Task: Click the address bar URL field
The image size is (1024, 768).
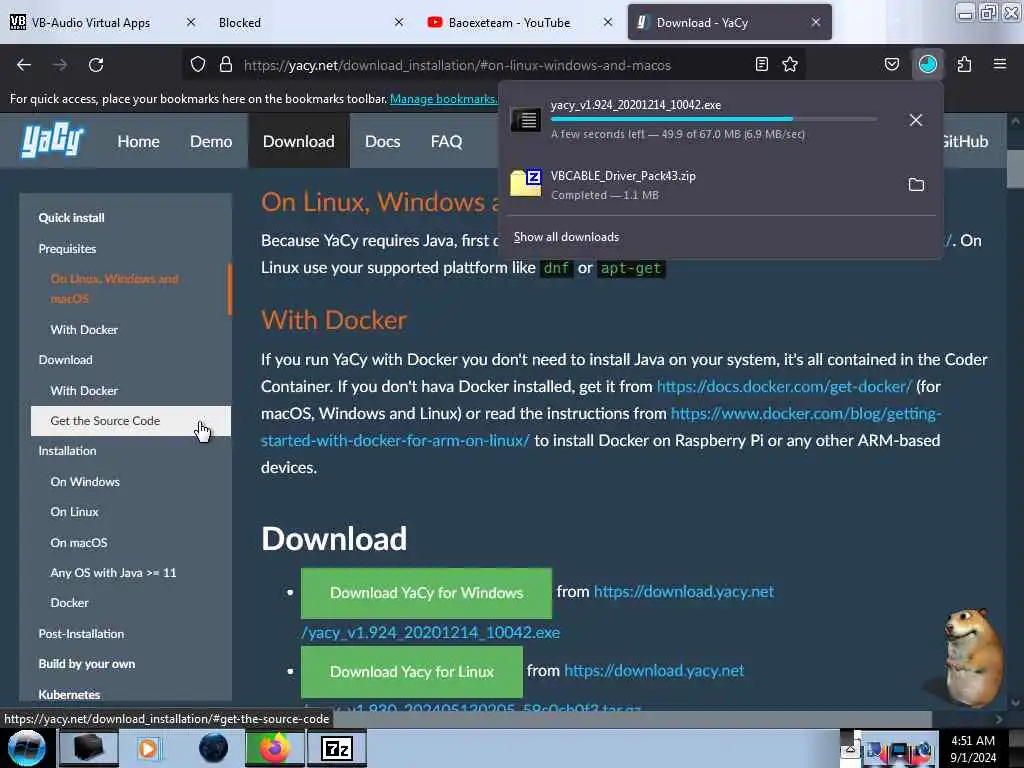Action: (x=457, y=65)
